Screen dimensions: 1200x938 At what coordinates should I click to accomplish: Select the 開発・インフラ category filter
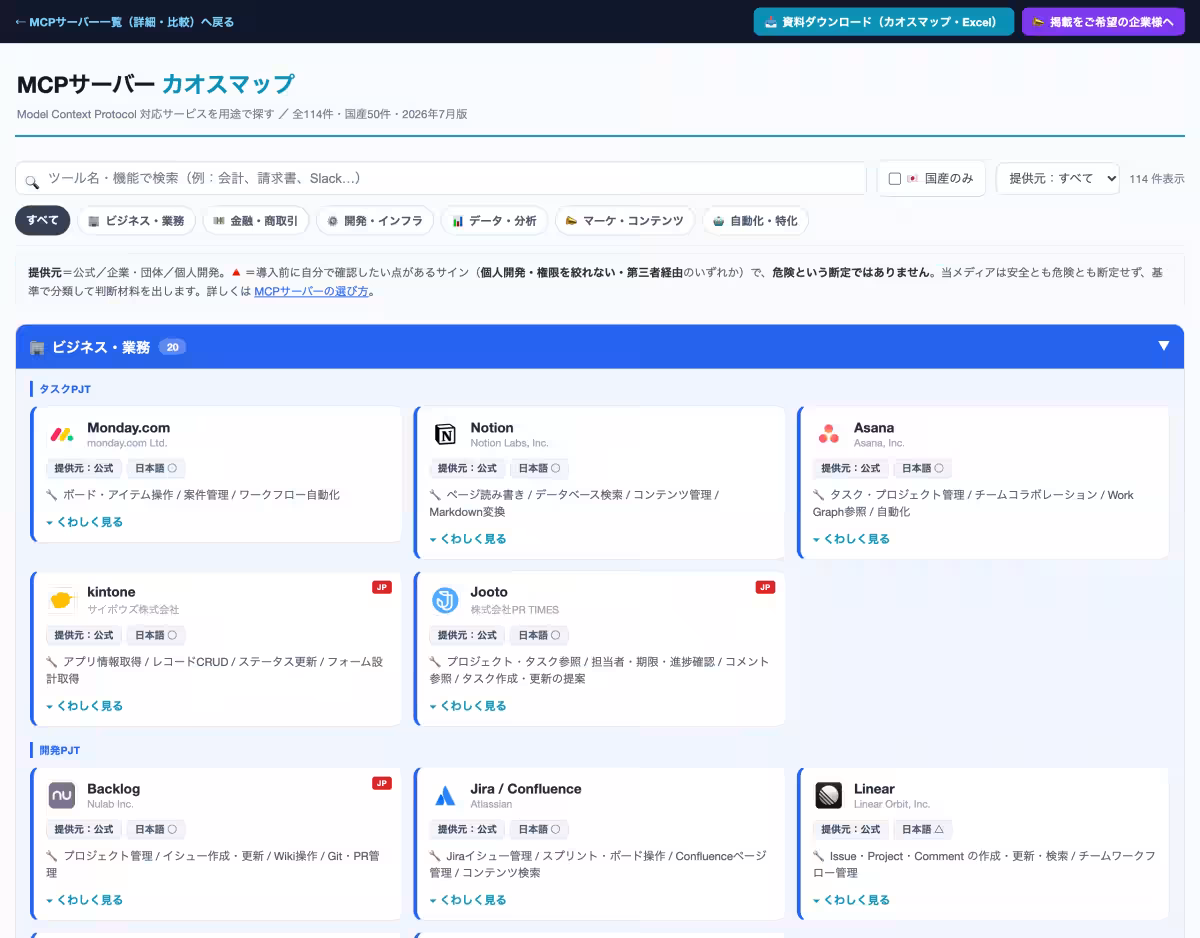coord(375,221)
